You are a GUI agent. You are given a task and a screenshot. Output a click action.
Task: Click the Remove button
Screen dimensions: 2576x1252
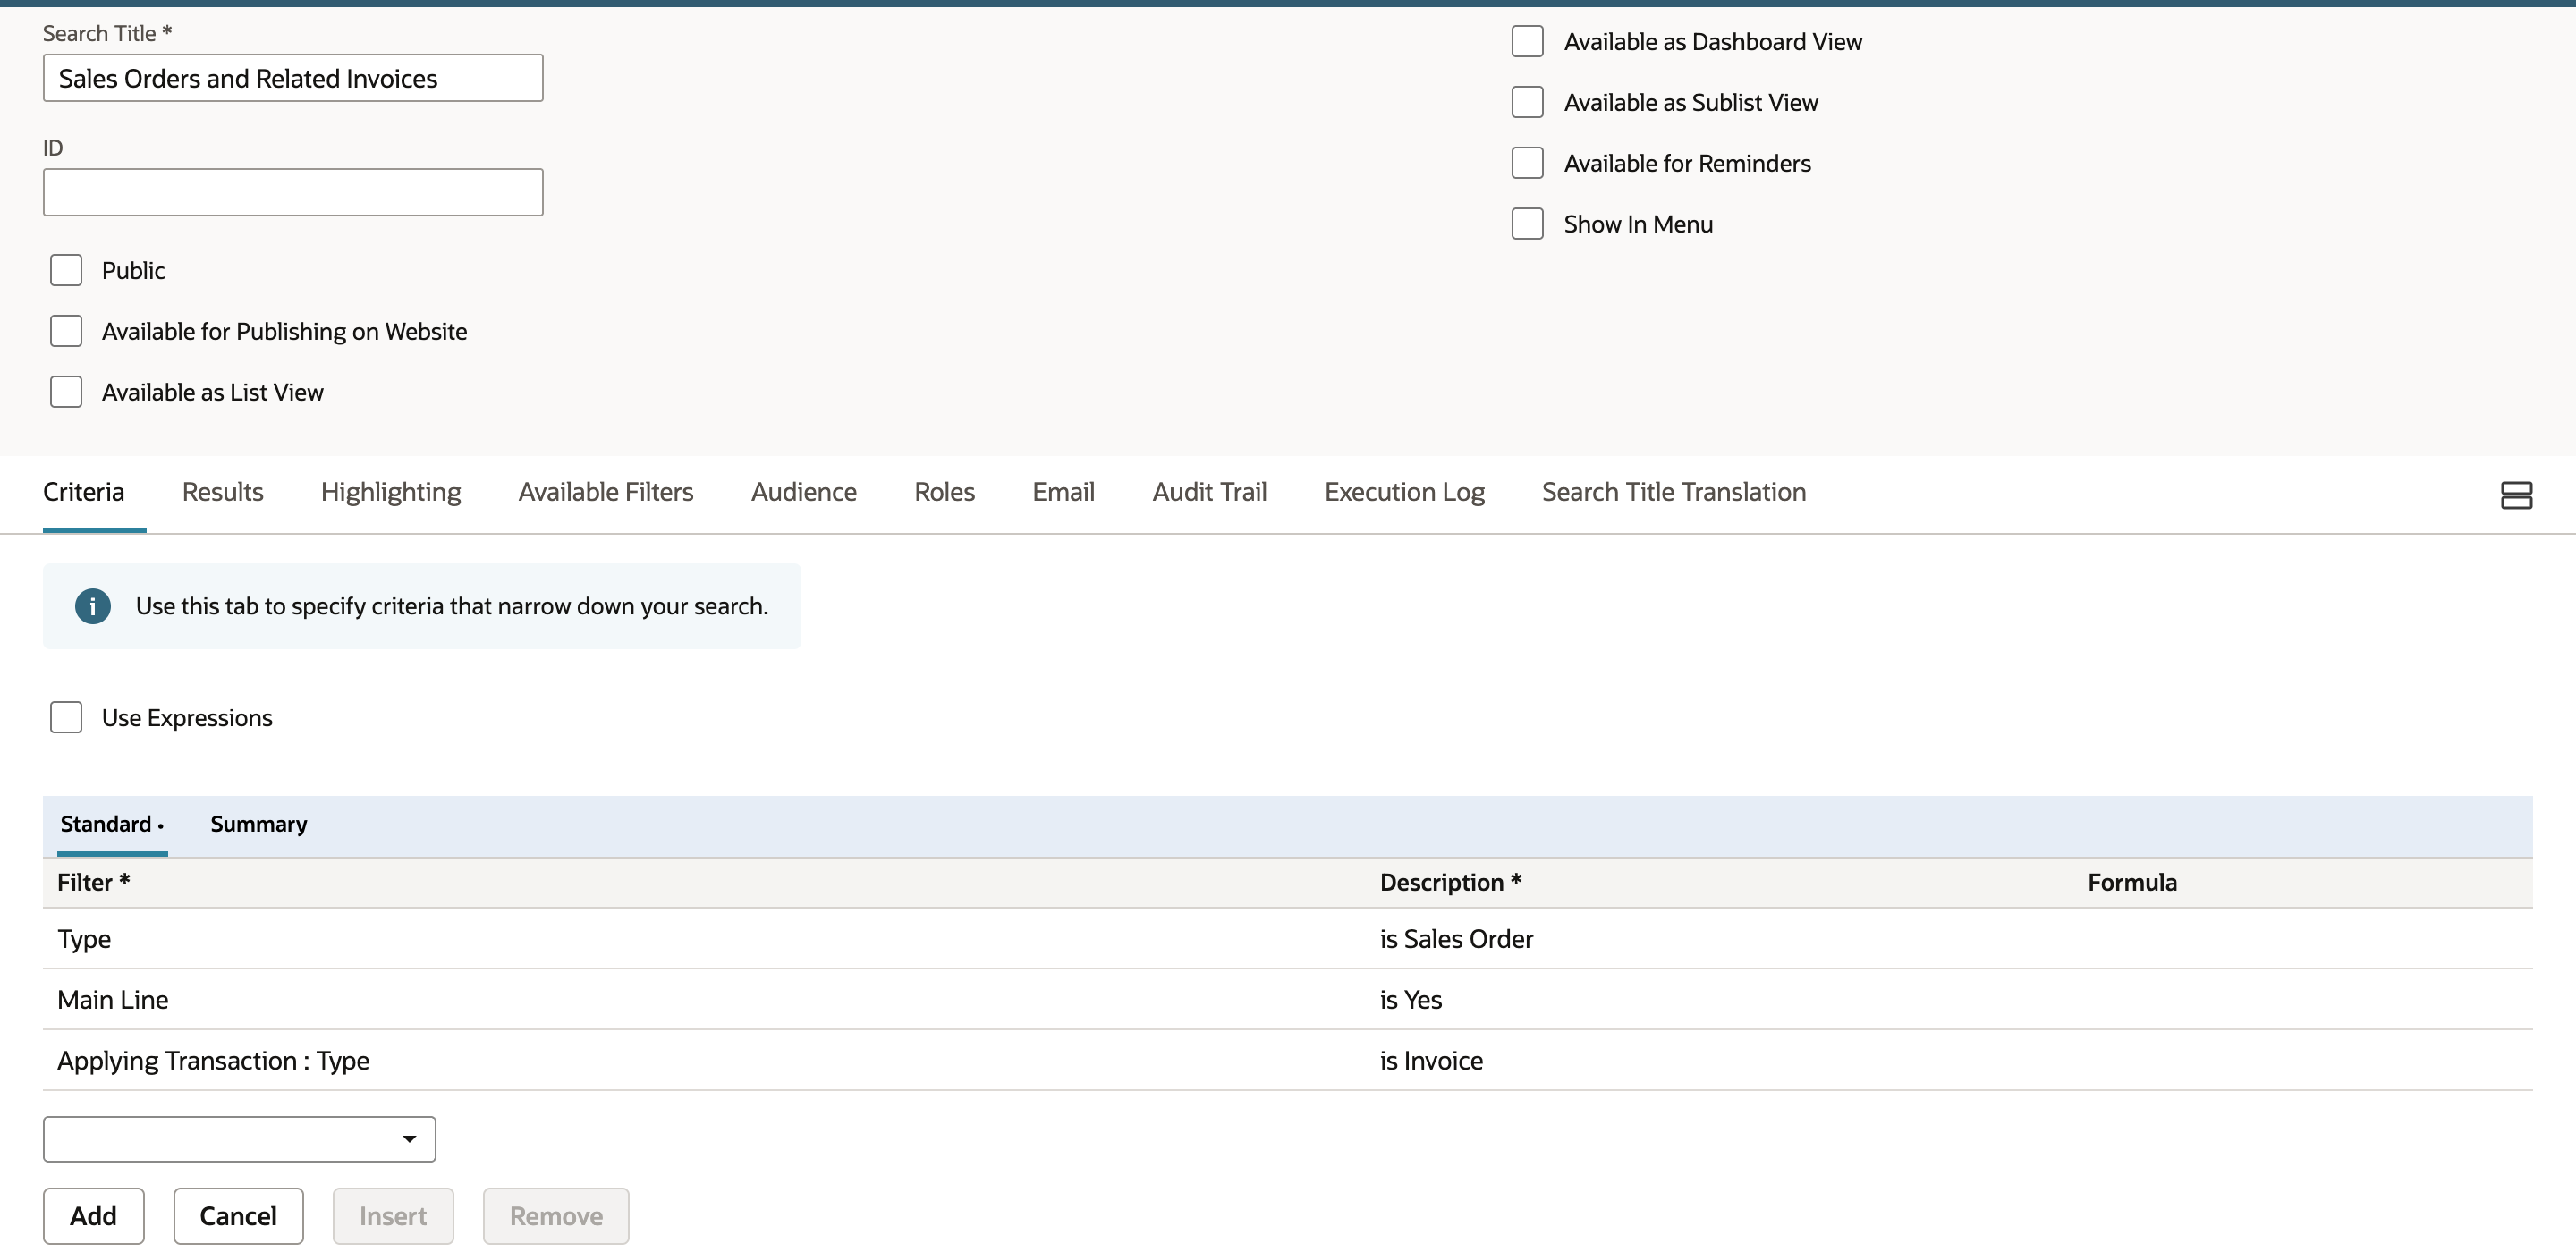(x=556, y=1216)
